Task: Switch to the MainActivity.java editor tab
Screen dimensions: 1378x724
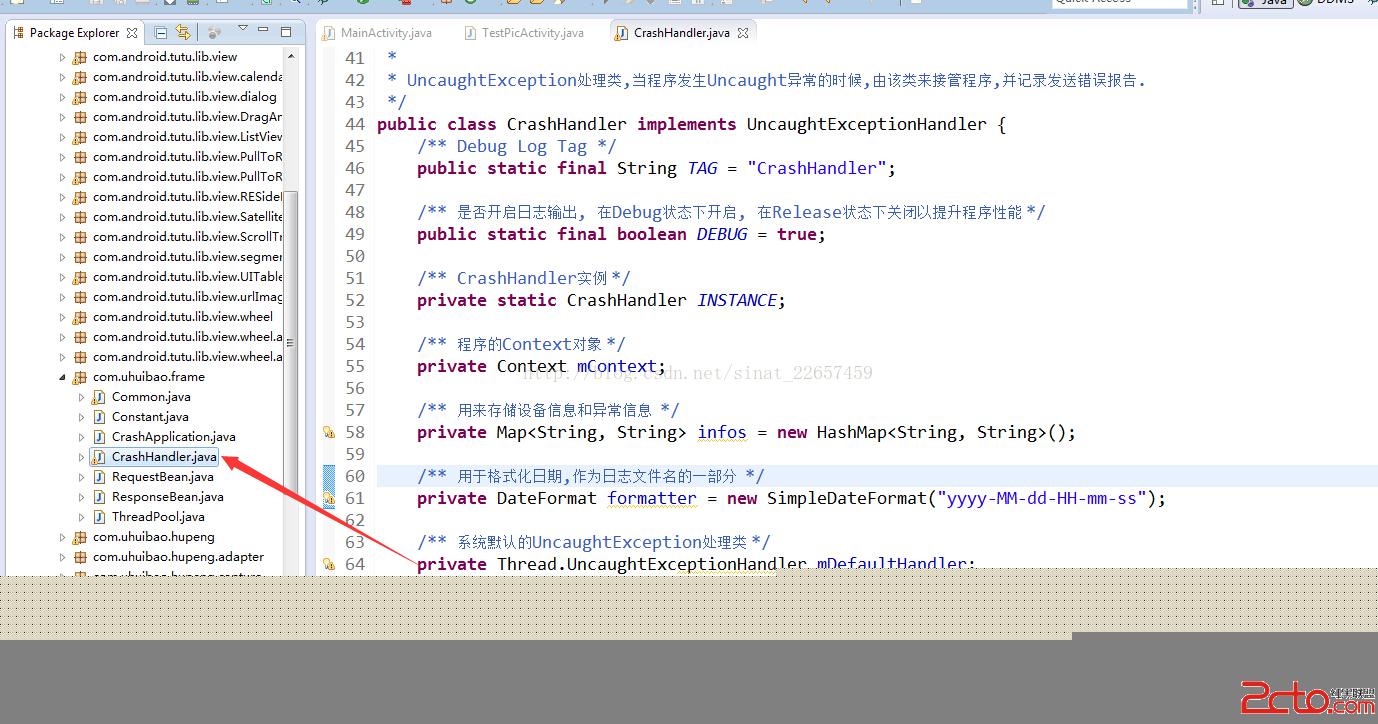Action: [x=377, y=33]
